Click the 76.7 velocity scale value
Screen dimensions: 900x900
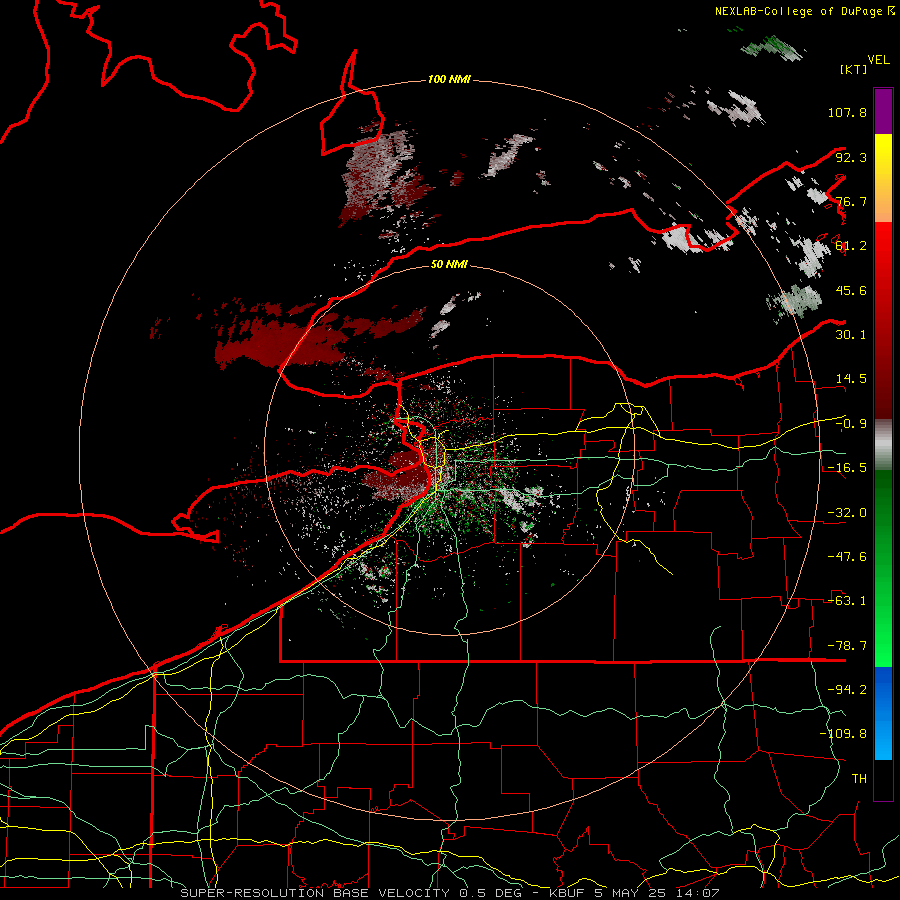851,201
